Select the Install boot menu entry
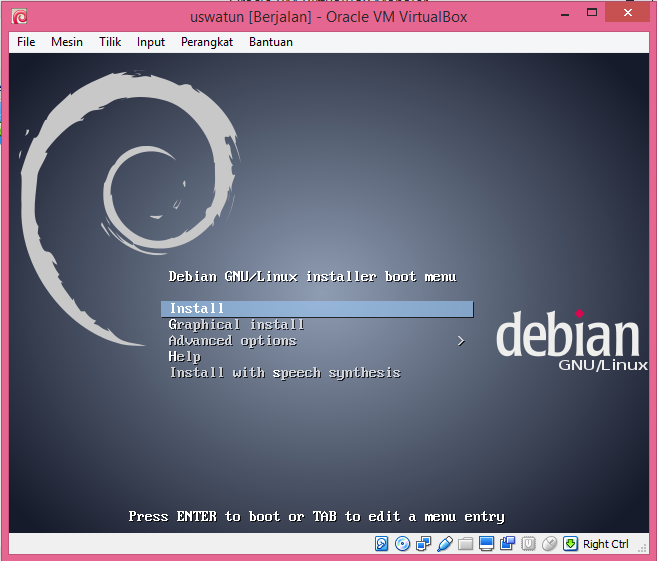This screenshot has height=561, width=657. (317, 309)
